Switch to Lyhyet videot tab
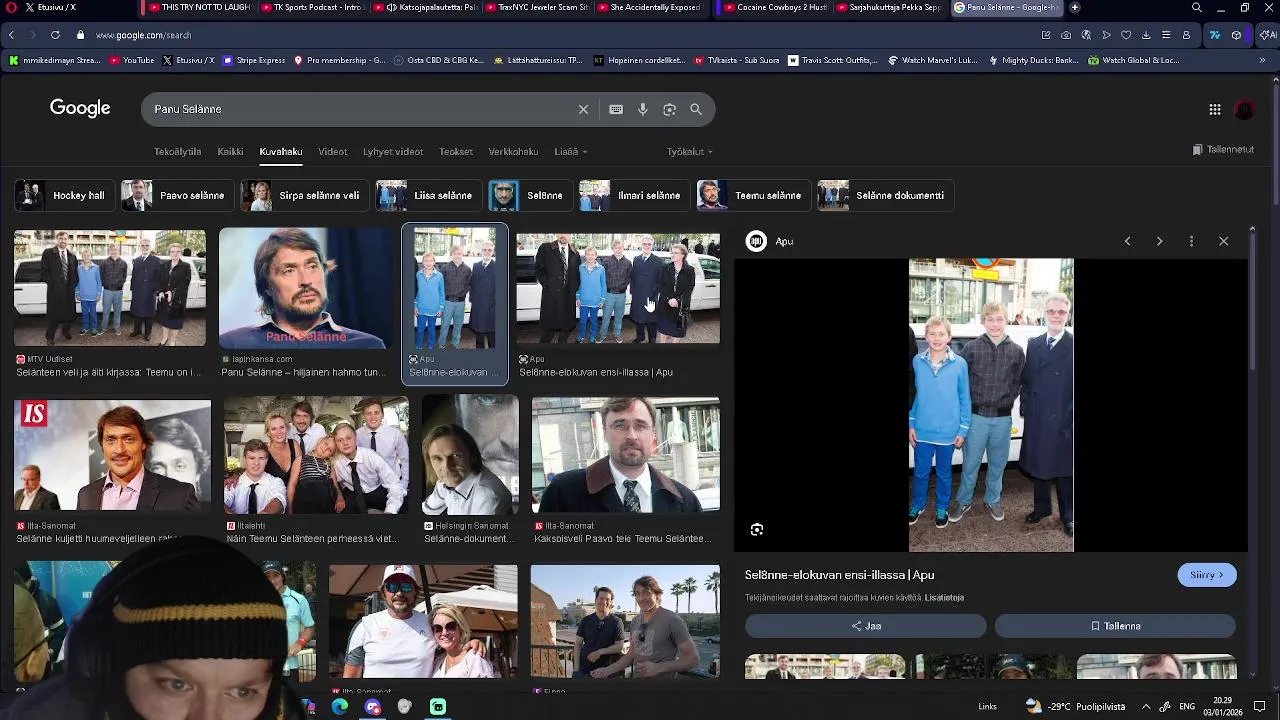This screenshot has height=720, width=1280. point(393,152)
